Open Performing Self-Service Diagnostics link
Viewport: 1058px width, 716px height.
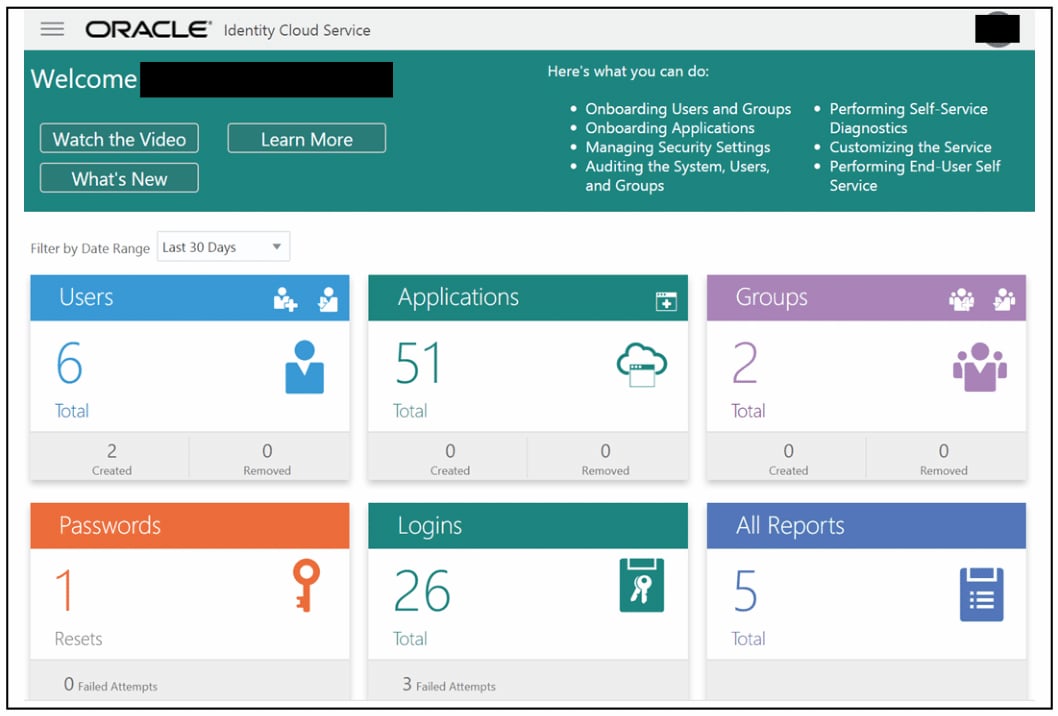(x=908, y=118)
